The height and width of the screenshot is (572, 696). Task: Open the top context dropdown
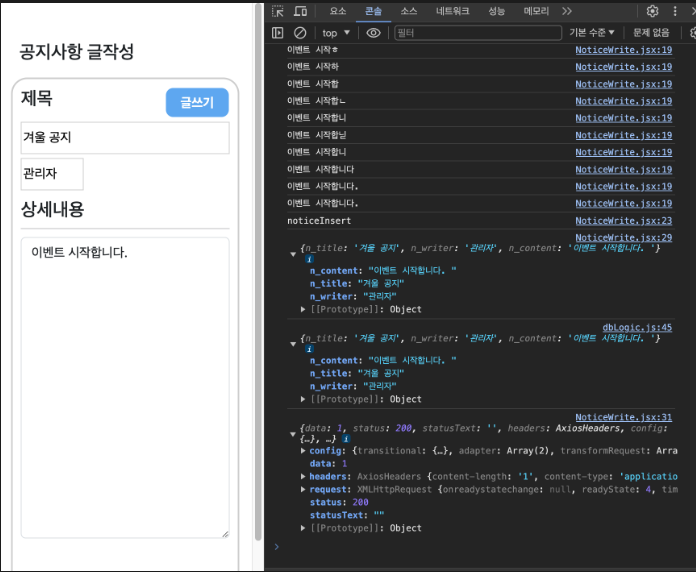tap(336, 33)
